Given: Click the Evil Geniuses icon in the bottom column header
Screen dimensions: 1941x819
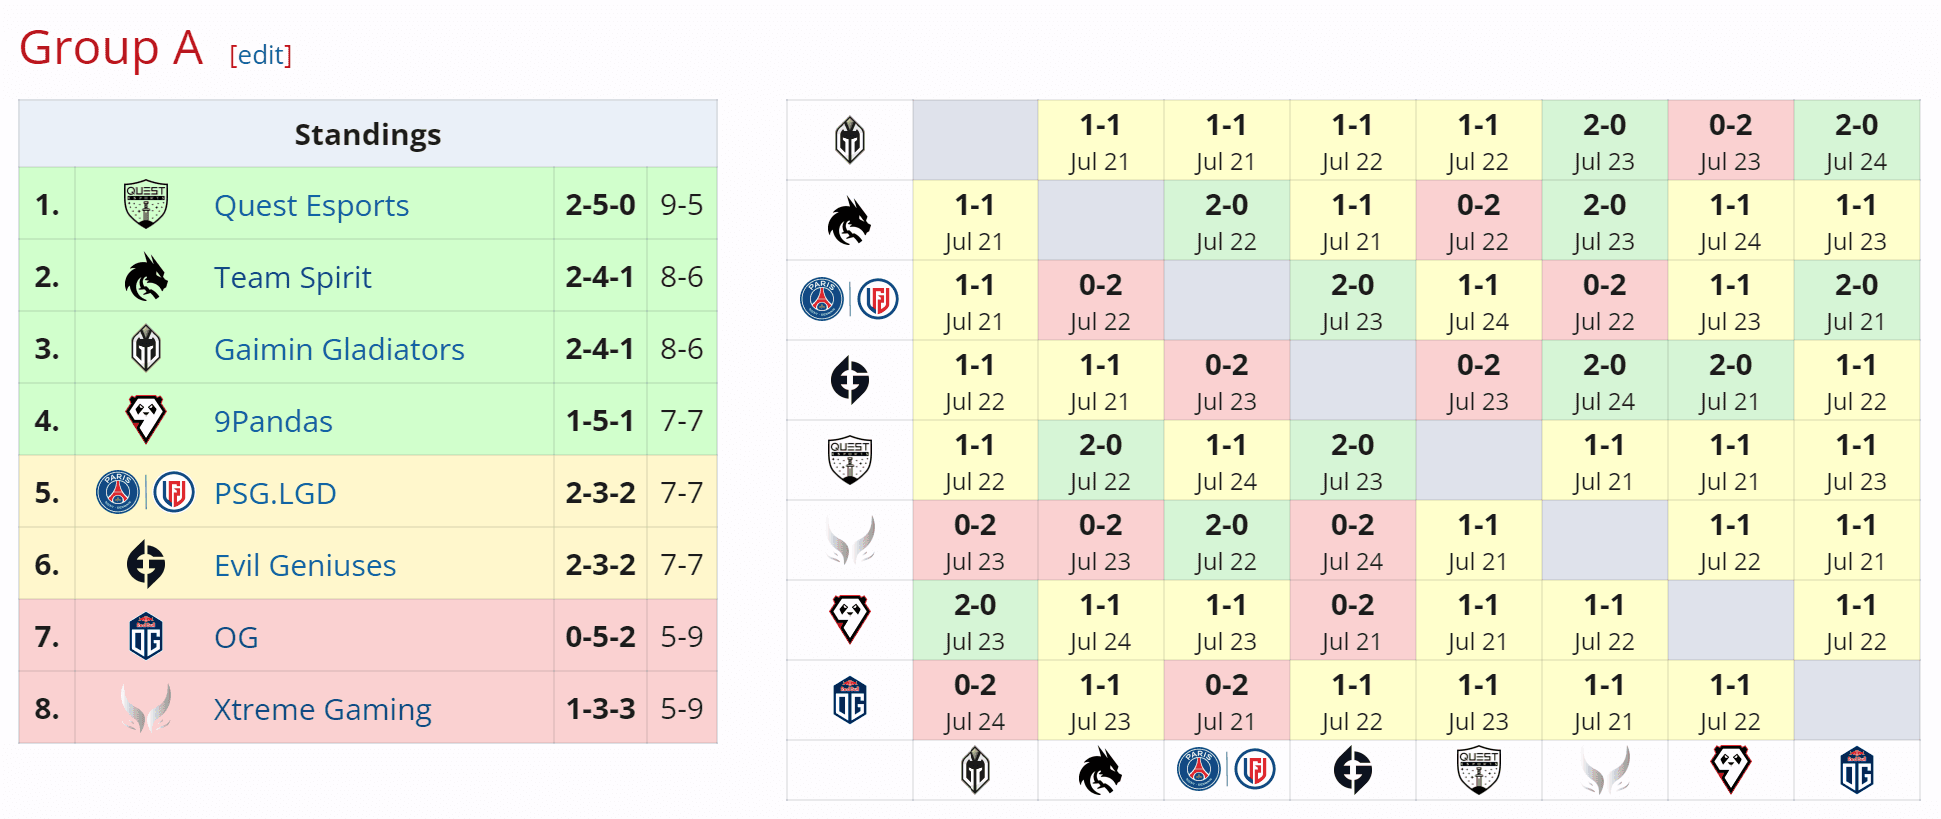Looking at the screenshot, I should 1353,770.
